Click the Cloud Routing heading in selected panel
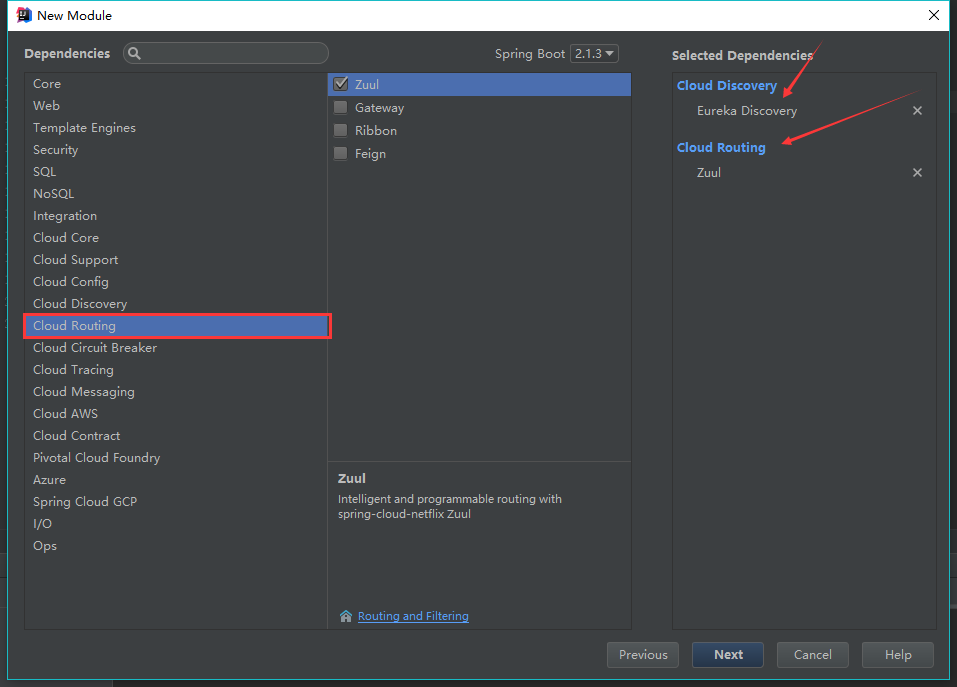The image size is (957, 687). [x=721, y=148]
